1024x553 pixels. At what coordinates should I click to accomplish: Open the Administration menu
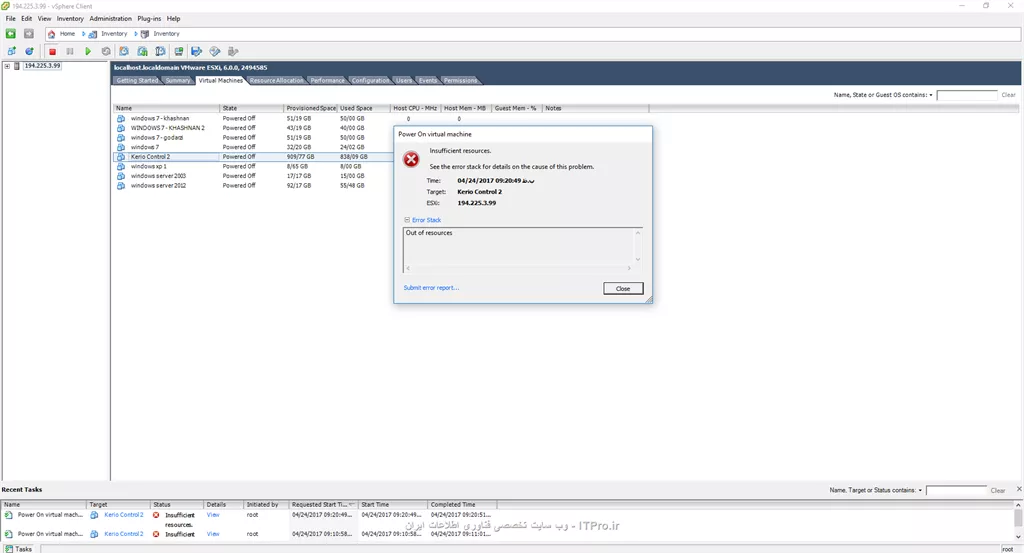[x=110, y=19]
